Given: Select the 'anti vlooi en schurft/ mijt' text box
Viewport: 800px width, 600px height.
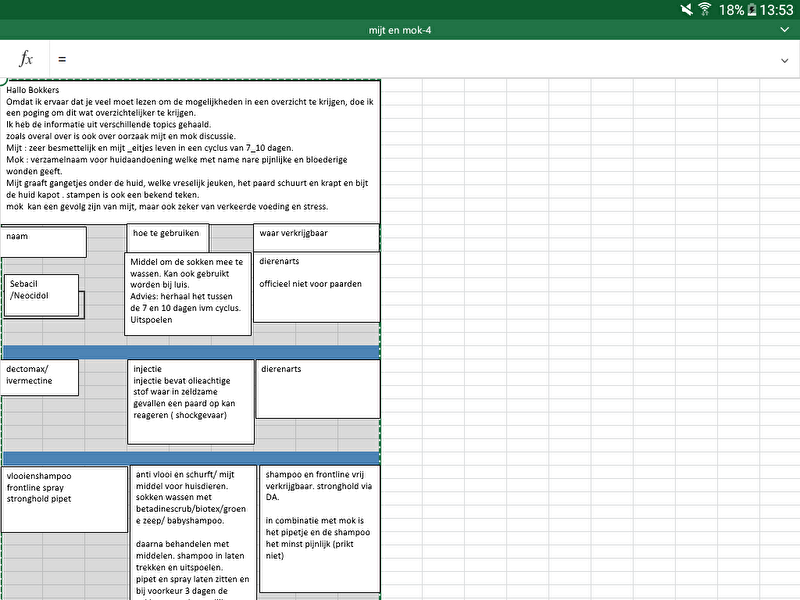Looking at the screenshot, I should (193, 533).
